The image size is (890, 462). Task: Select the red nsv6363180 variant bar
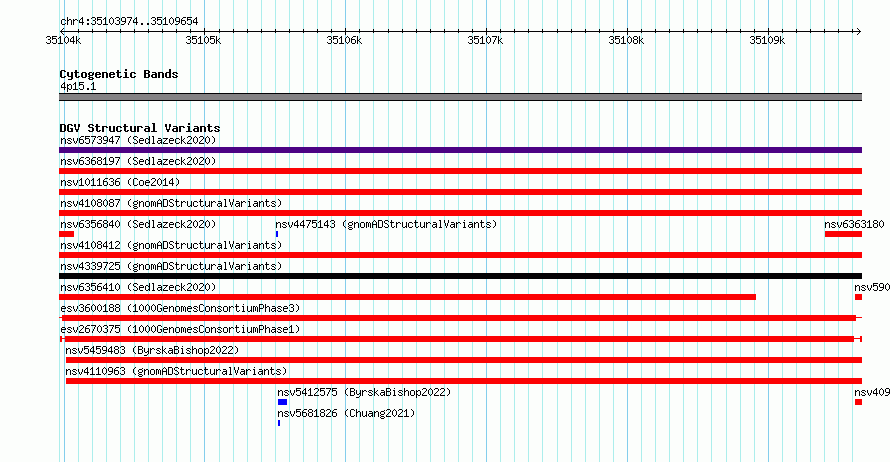coord(843,234)
